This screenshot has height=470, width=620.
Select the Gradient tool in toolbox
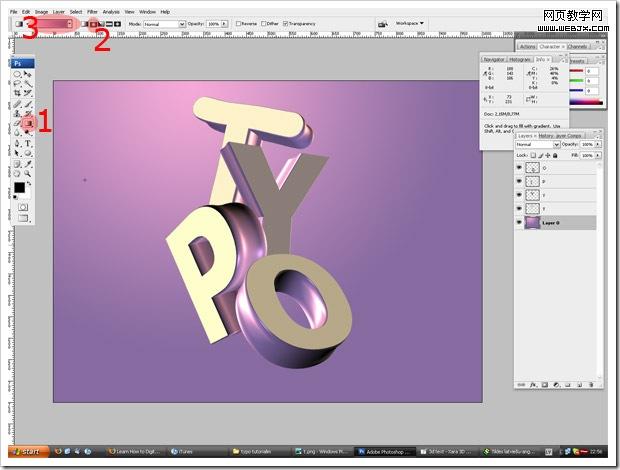(28, 123)
